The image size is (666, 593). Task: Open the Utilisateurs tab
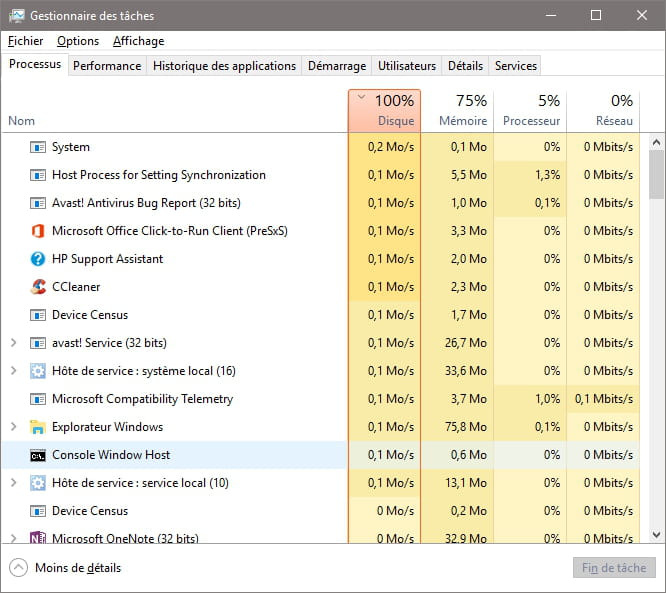(x=407, y=66)
